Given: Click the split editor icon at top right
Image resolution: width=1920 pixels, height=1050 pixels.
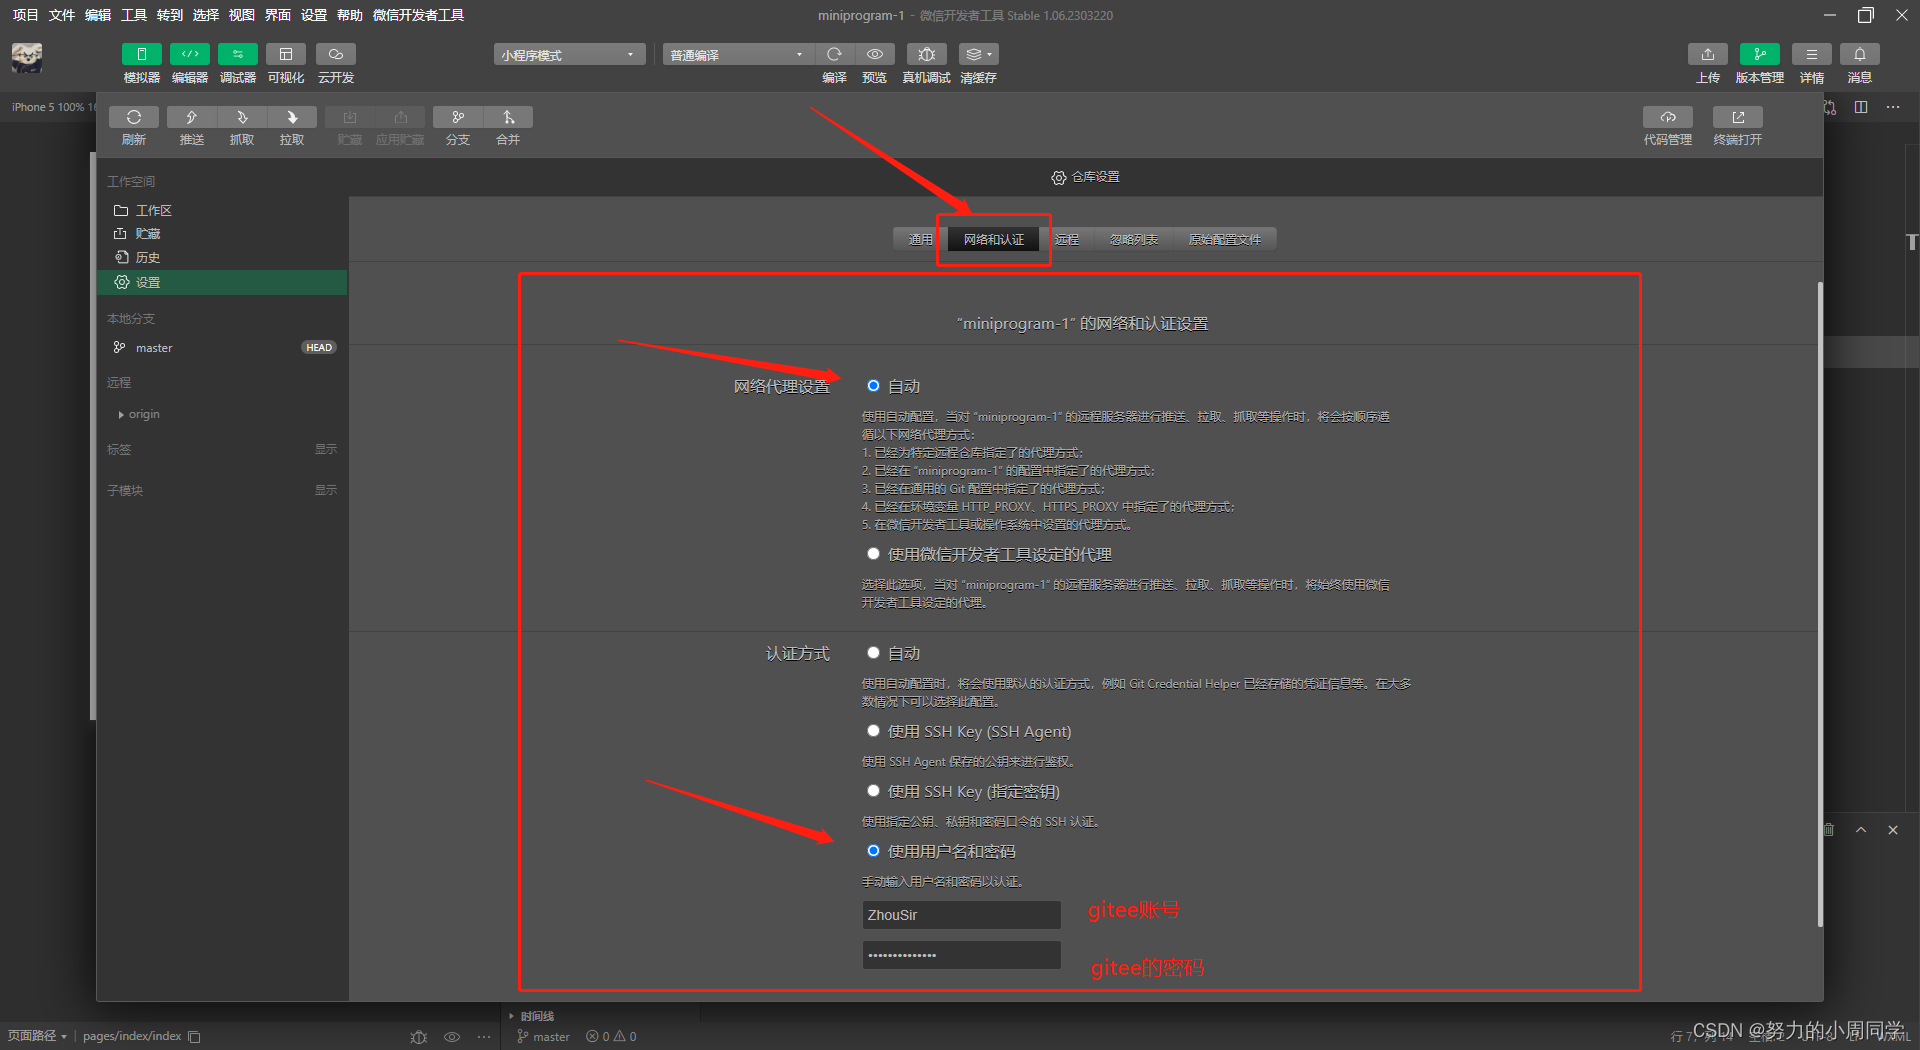Looking at the screenshot, I should pos(1861,107).
